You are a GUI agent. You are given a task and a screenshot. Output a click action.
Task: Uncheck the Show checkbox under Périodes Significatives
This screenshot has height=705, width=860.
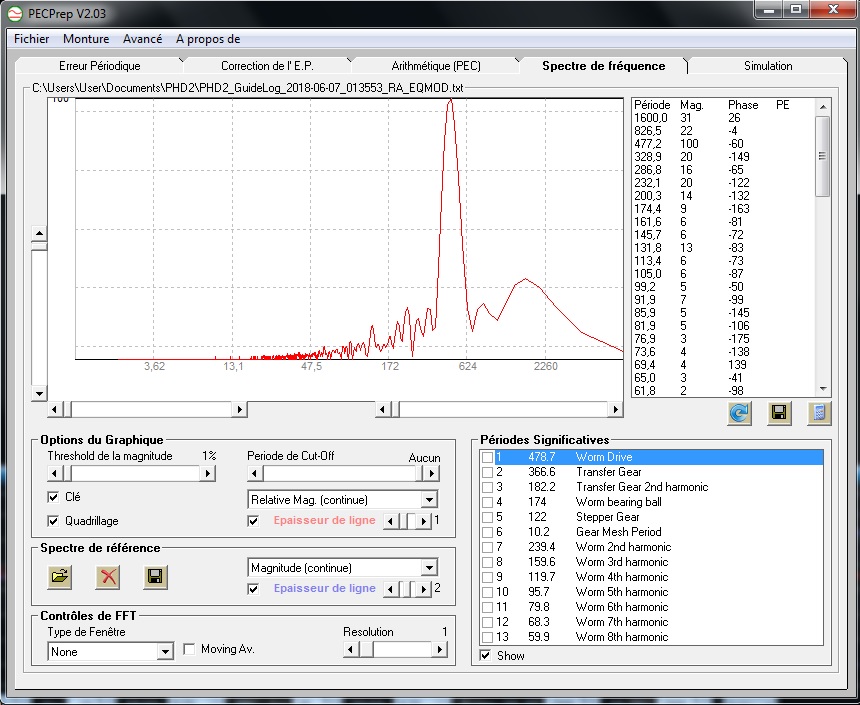485,656
